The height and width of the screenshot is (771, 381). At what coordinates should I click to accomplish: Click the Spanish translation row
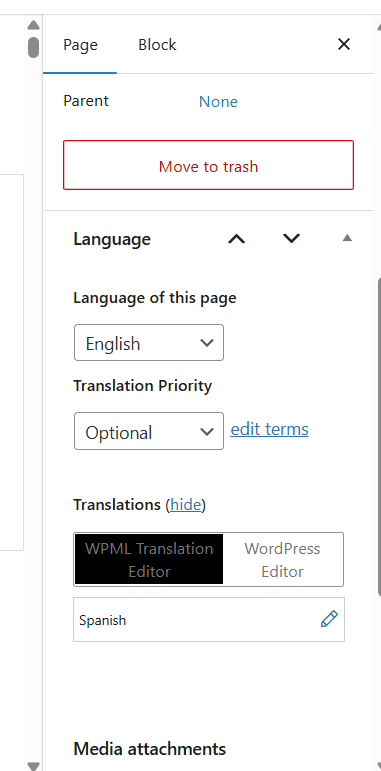pos(209,620)
